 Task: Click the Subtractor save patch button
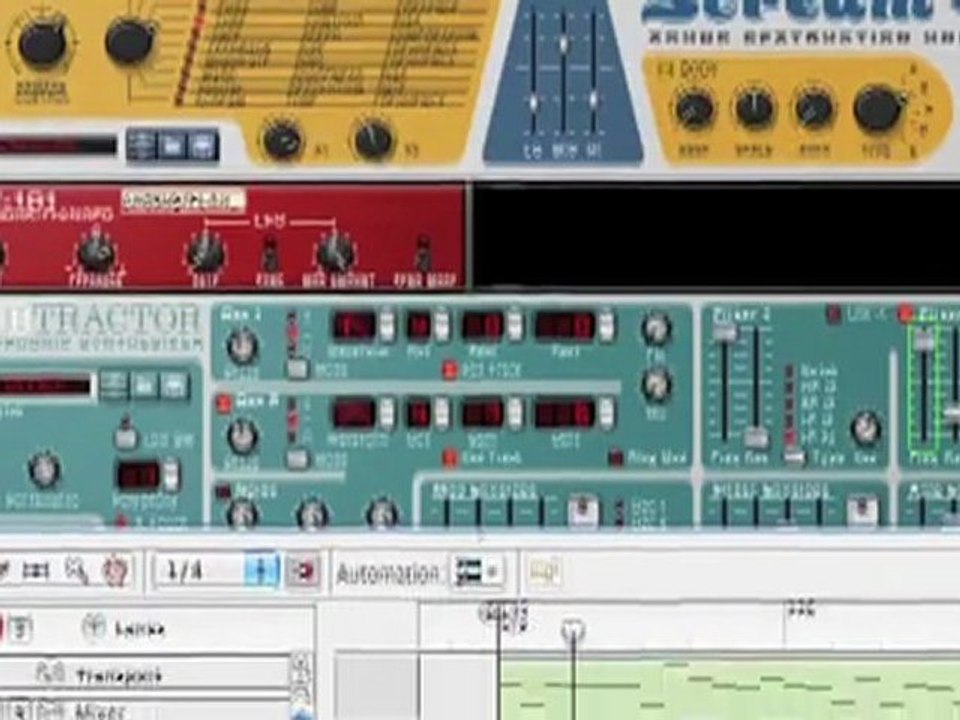coord(174,386)
